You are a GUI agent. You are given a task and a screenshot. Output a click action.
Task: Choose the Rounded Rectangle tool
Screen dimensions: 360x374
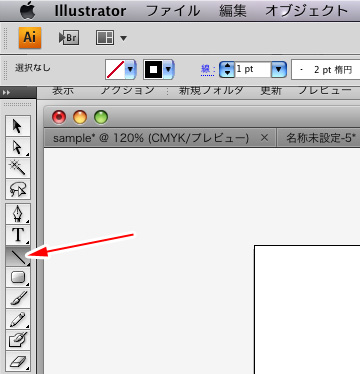click(x=18, y=277)
